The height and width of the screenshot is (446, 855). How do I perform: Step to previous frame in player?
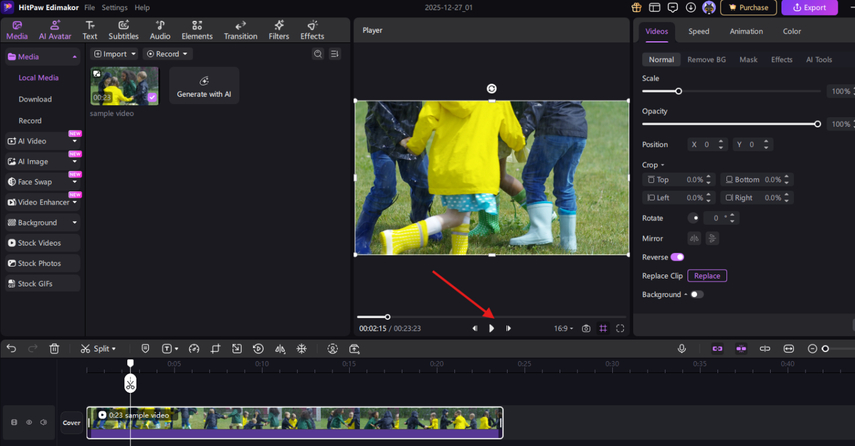pos(475,328)
